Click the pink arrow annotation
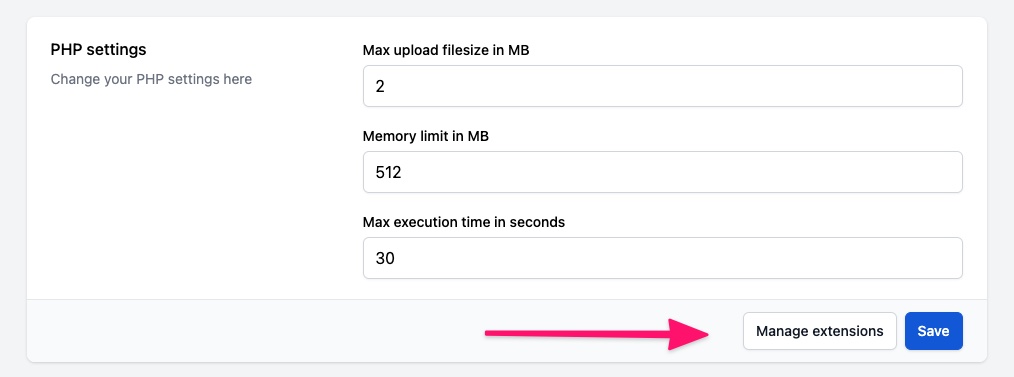Screen dimensions: 1014x377 (597, 334)
